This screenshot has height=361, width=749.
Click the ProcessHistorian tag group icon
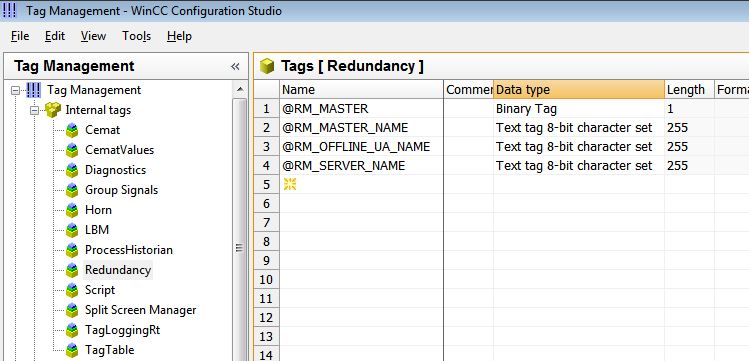pos(72,250)
